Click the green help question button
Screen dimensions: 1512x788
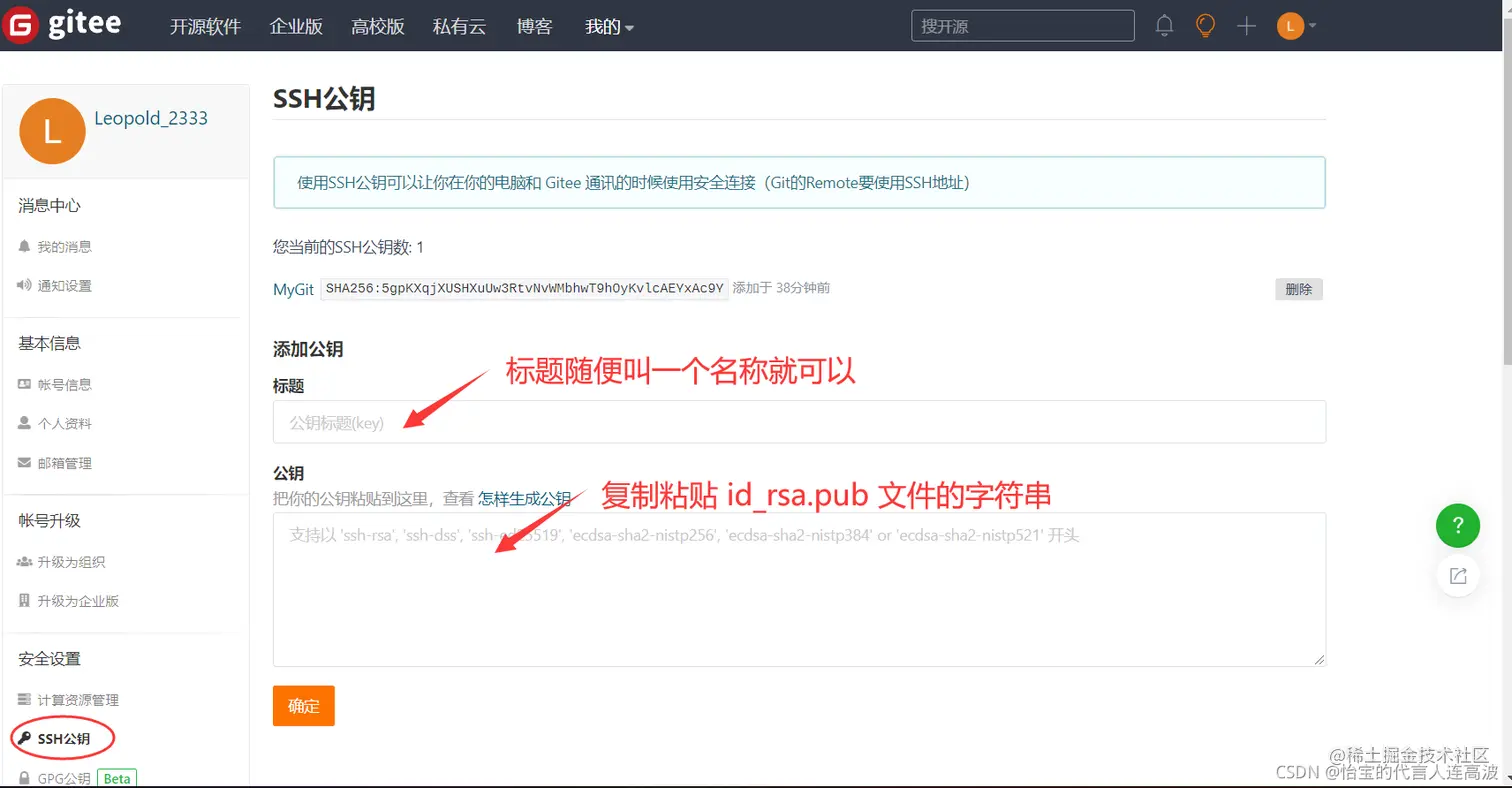point(1458,525)
